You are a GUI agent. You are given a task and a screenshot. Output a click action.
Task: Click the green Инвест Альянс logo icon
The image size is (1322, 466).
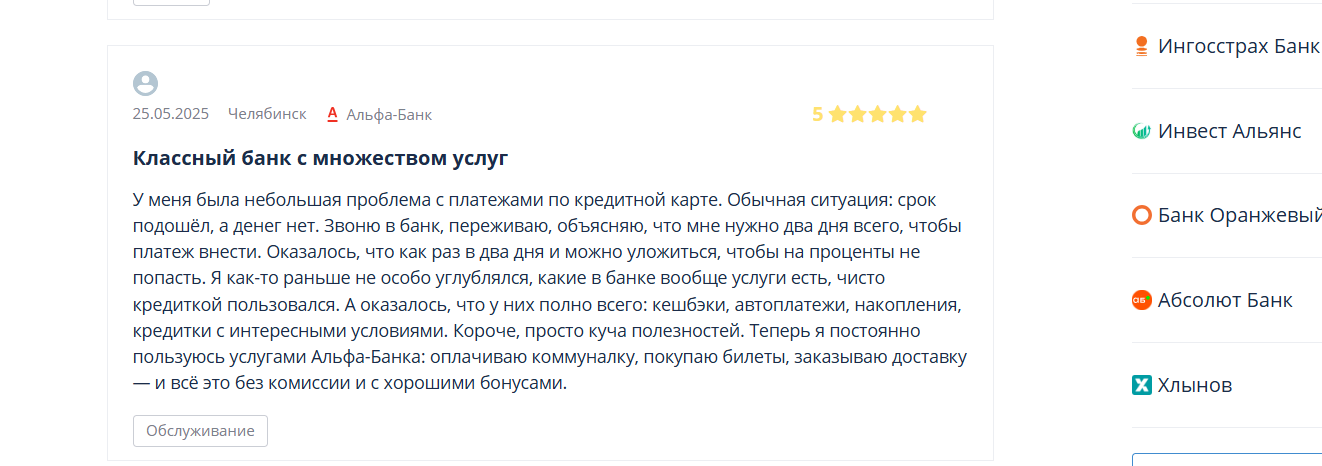click(x=1141, y=131)
